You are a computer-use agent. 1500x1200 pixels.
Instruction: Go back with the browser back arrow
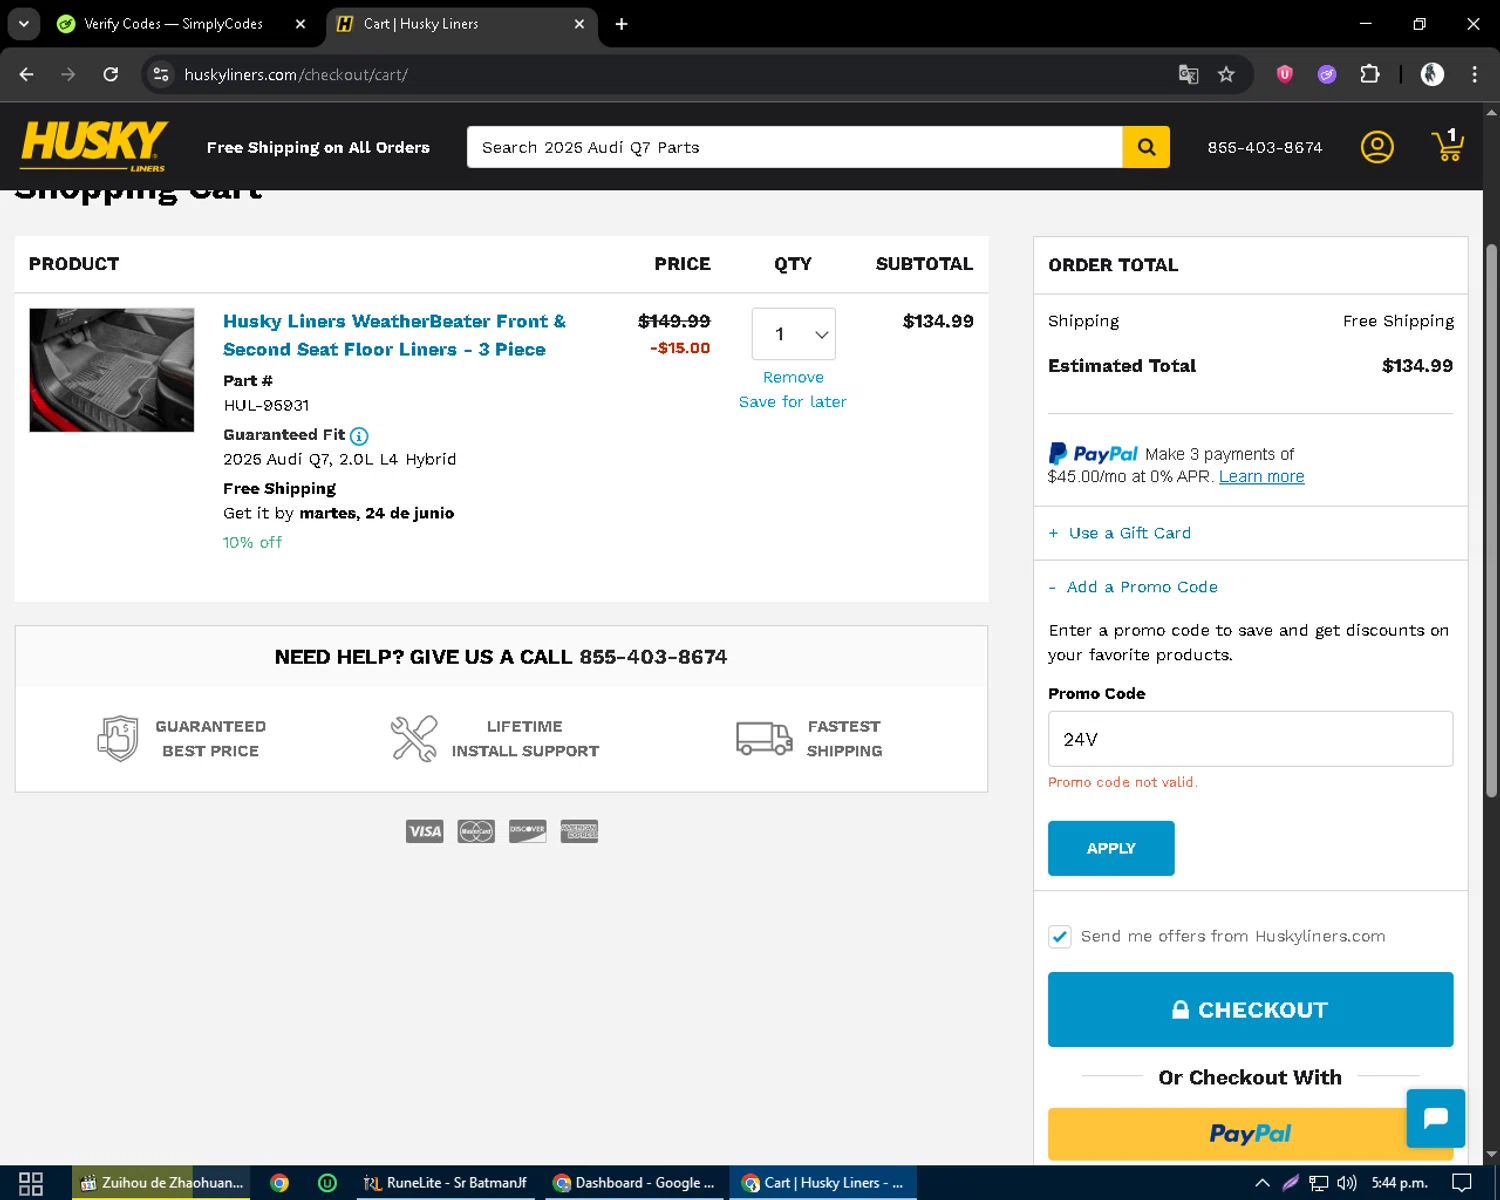pos(27,74)
